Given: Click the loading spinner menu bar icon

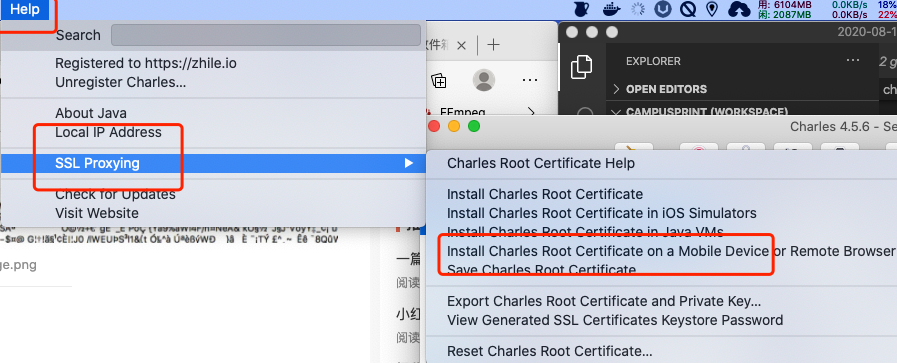Looking at the screenshot, I should coord(638,9).
